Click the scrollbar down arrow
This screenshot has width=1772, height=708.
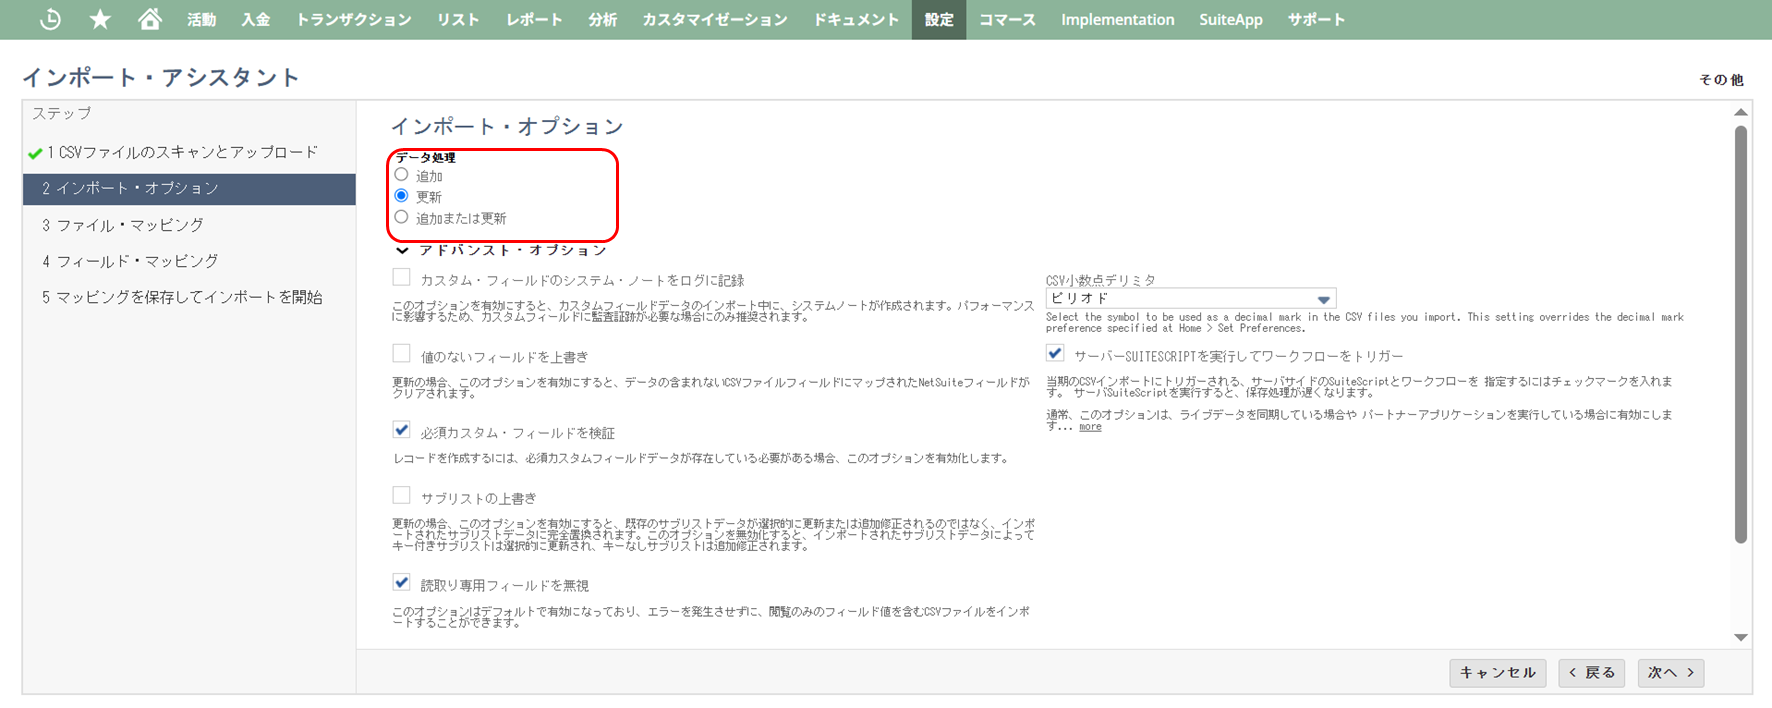1741,637
